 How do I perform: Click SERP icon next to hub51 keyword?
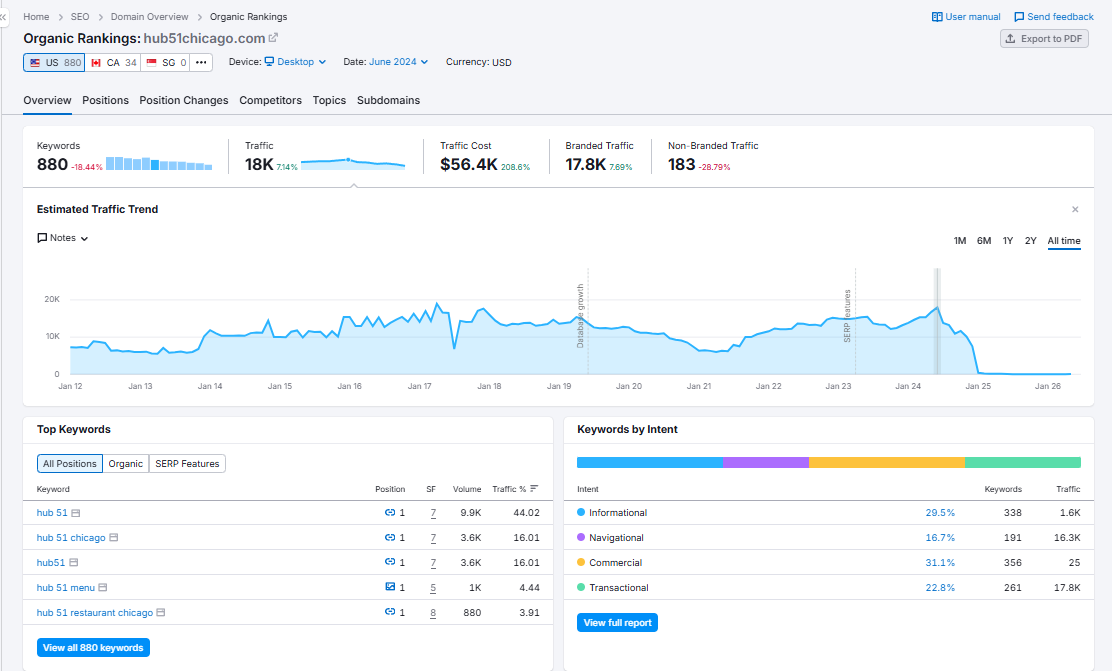74,562
